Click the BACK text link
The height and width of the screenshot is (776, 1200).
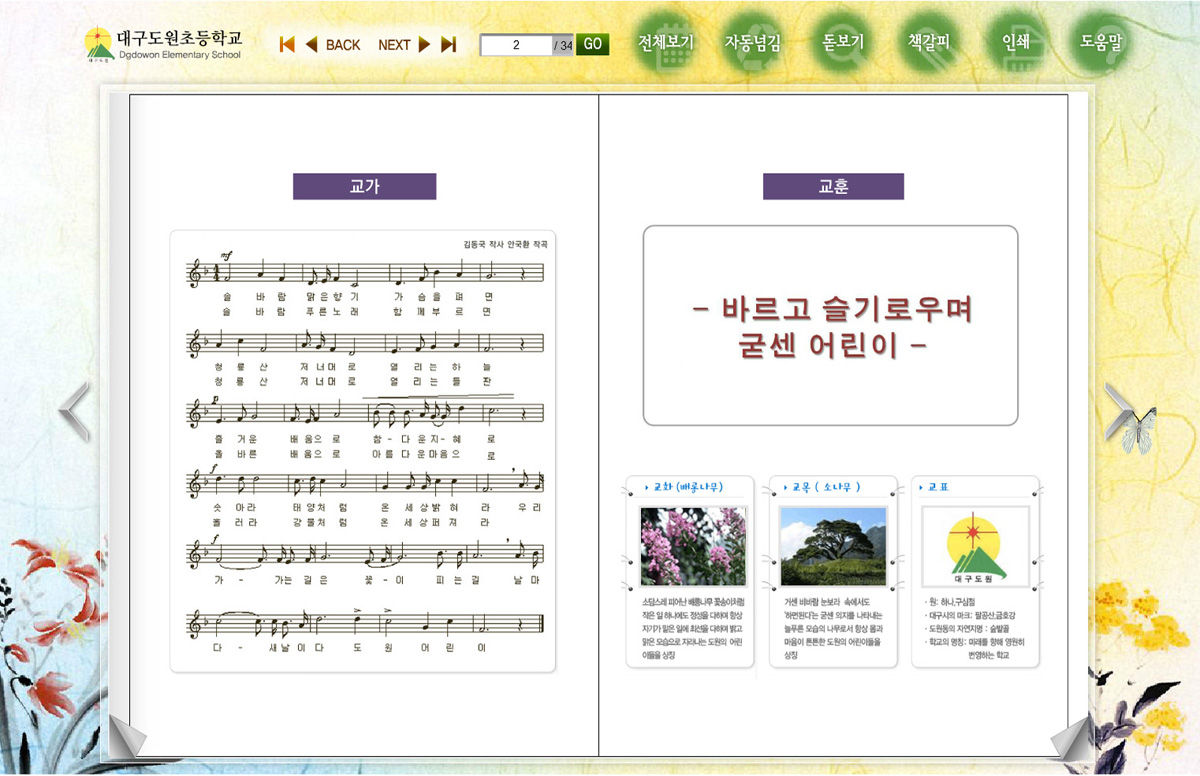click(343, 45)
